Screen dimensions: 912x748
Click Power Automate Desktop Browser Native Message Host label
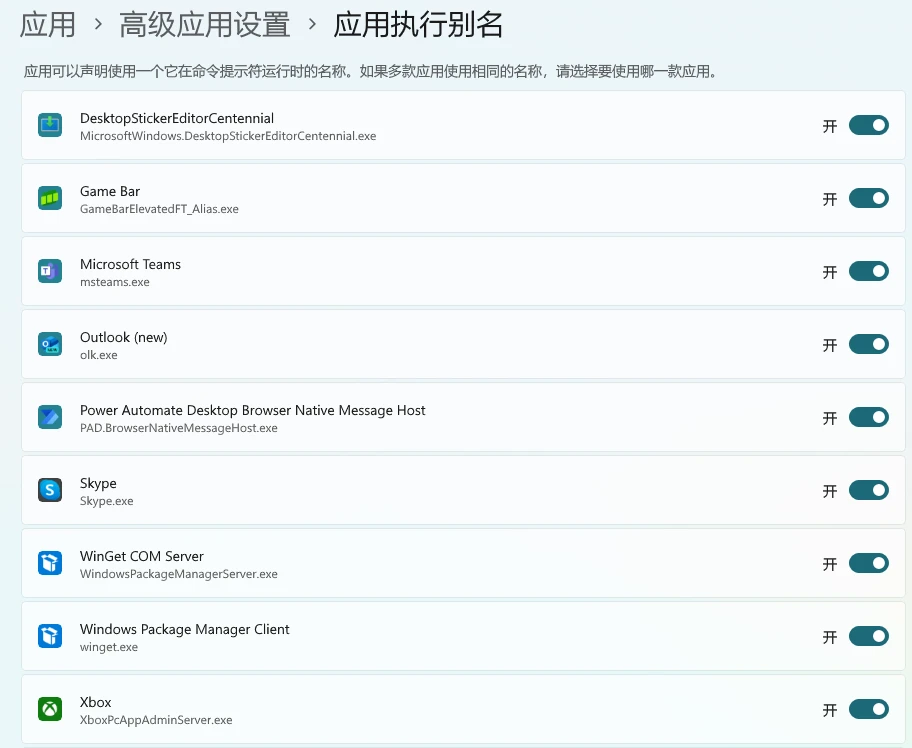[252, 411]
